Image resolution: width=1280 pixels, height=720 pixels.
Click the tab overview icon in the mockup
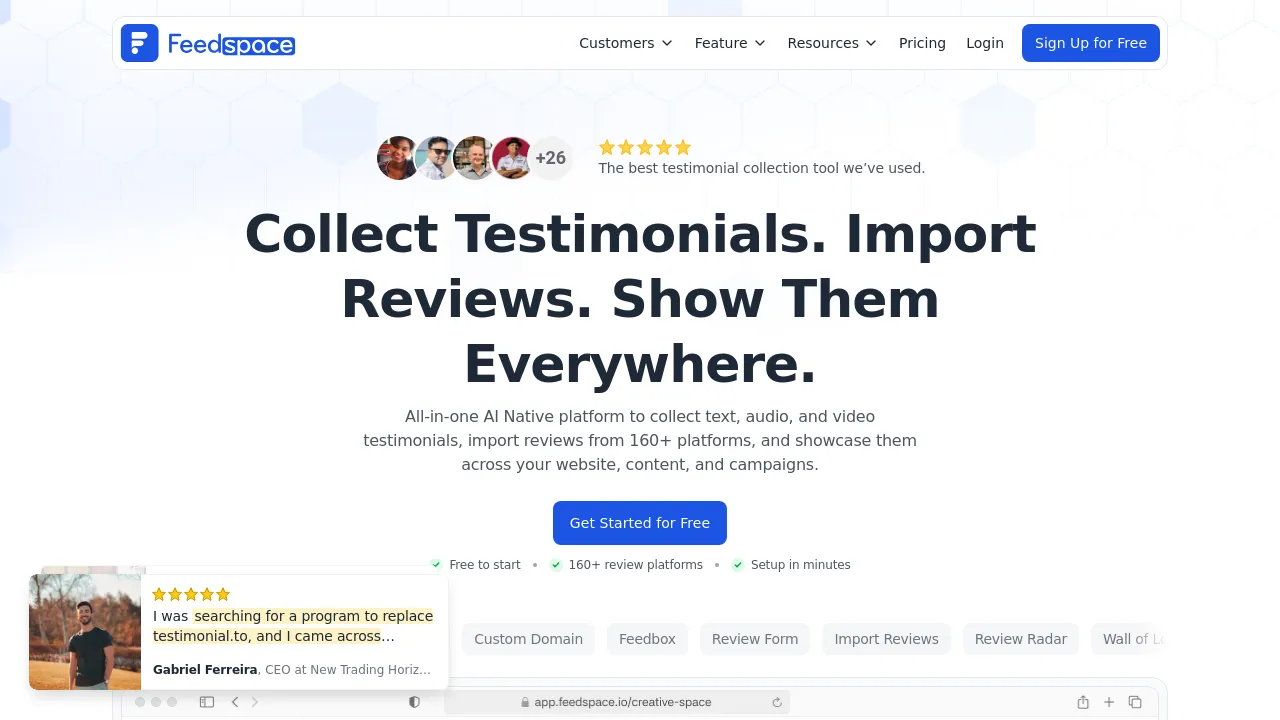tap(1135, 702)
